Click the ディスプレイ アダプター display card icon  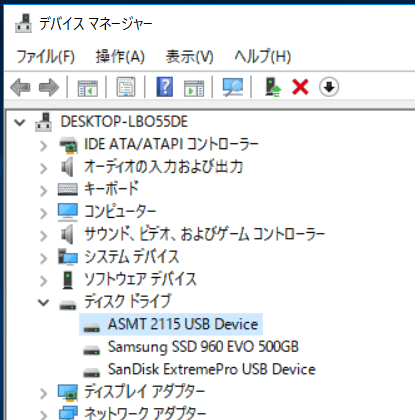pyautogui.click(x=68, y=392)
